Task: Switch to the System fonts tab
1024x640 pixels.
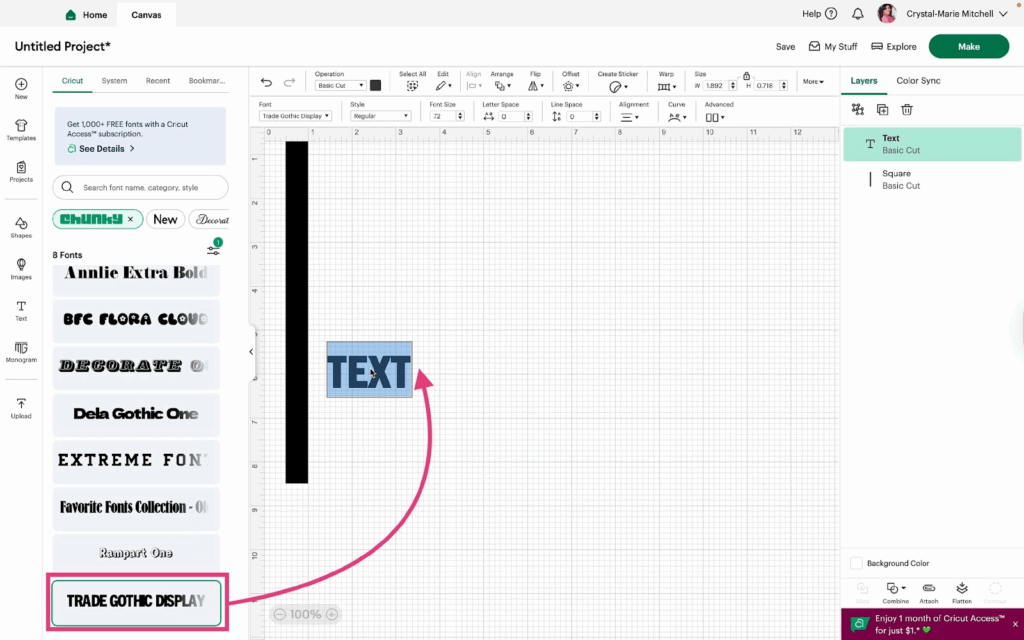Action: (x=114, y=81)
